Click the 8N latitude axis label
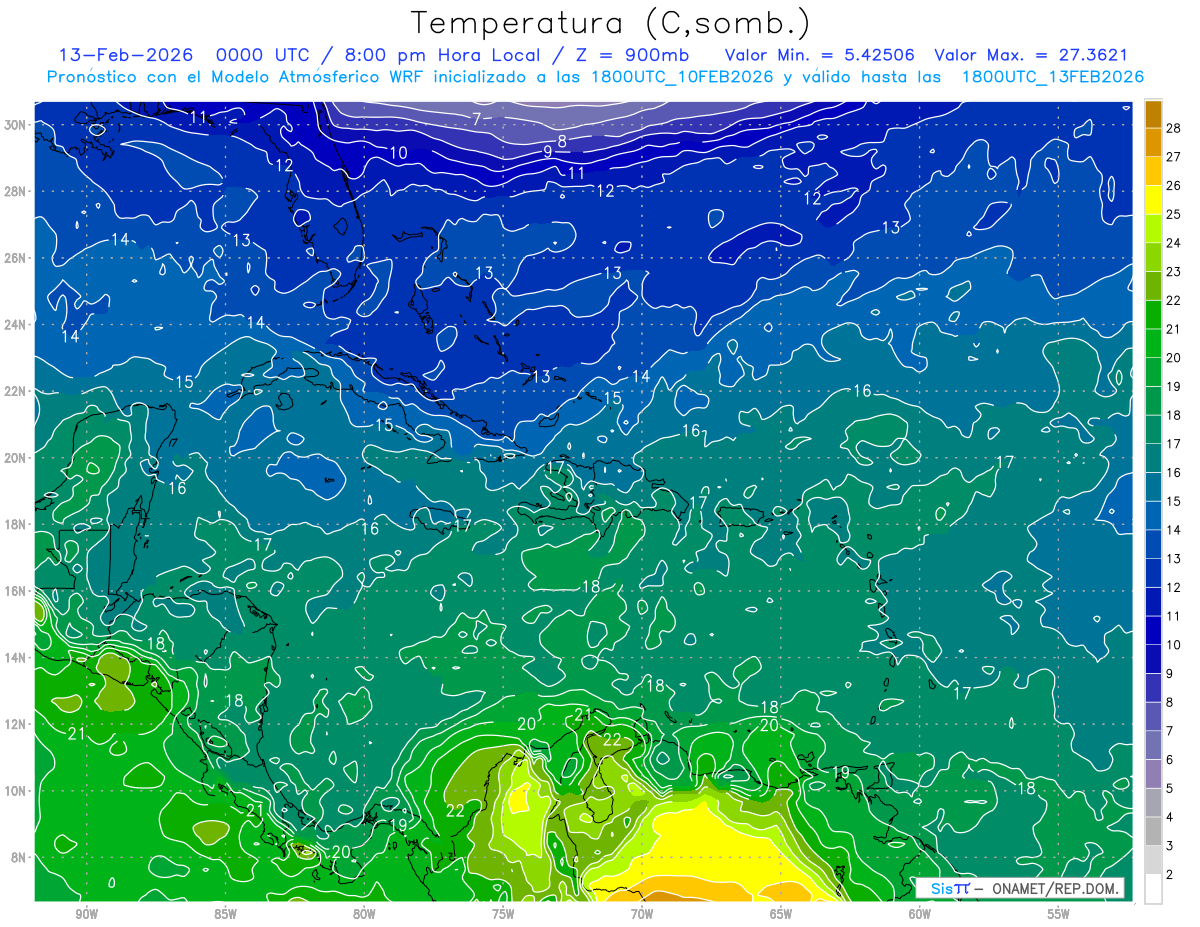The height and width of the screenshot is (927, 1200). coord(20,857)
